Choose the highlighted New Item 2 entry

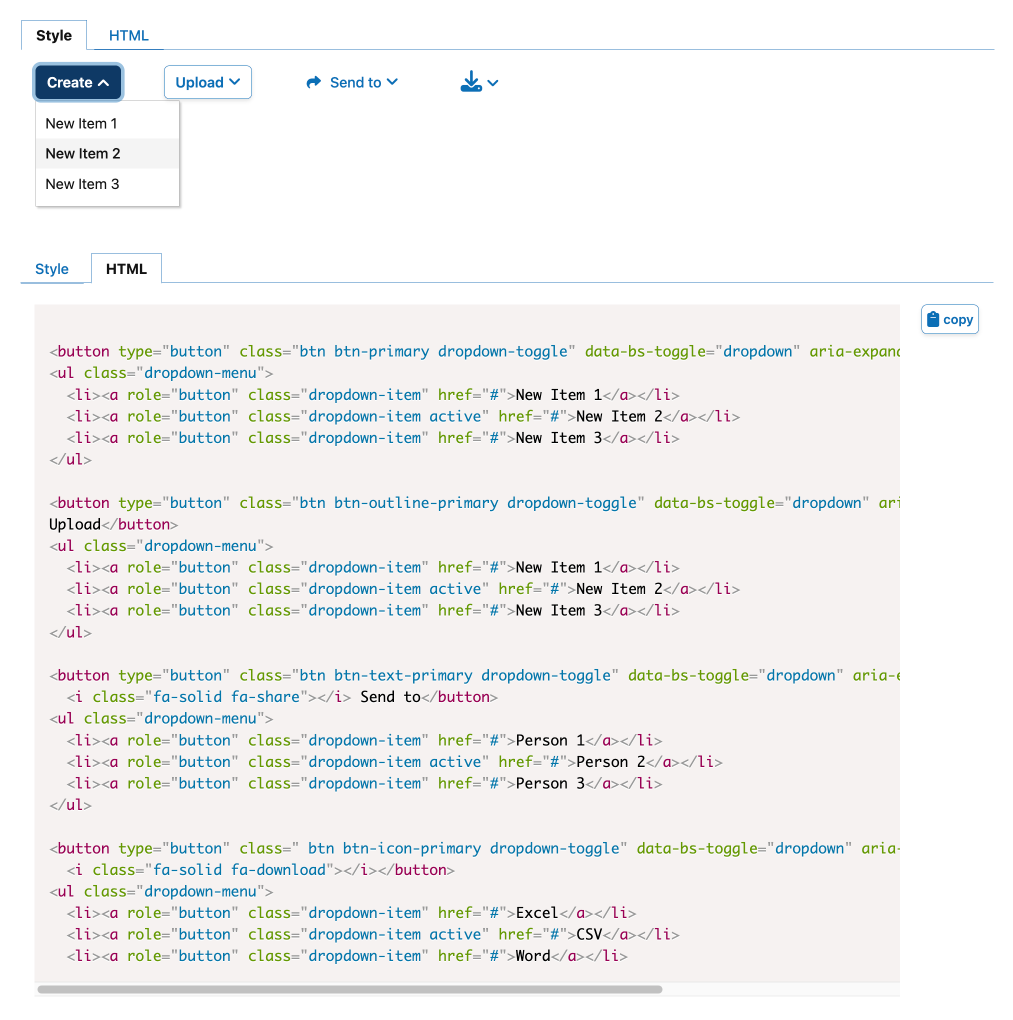[x=82, y=153]
